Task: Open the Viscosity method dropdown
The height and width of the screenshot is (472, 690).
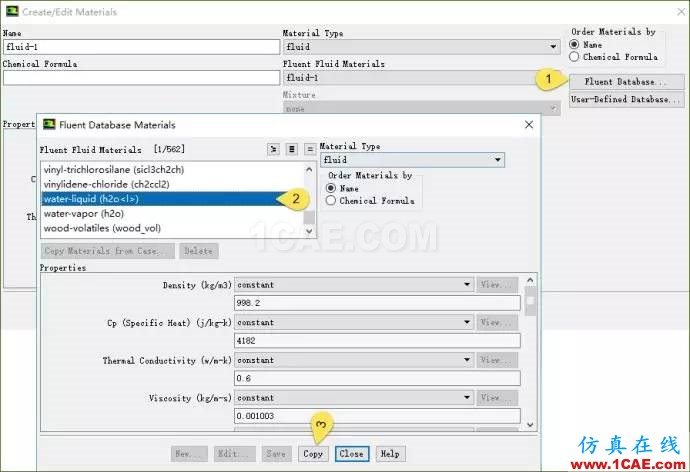Action: (354, 398)
